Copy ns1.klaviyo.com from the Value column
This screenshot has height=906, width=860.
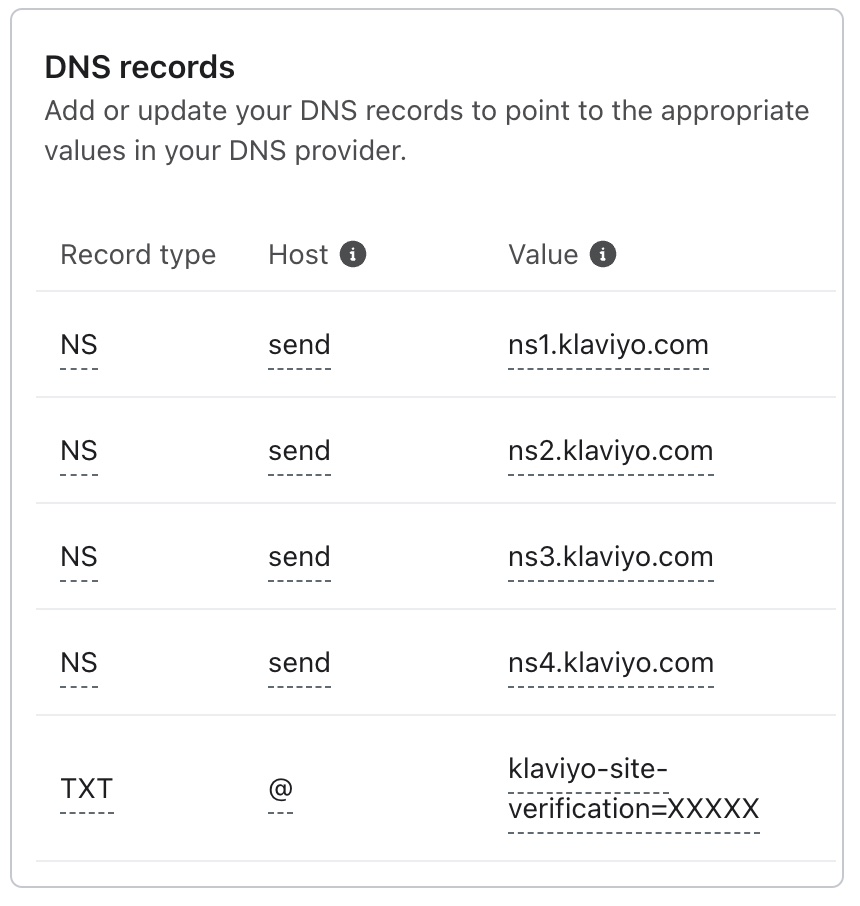coord(607,344)
